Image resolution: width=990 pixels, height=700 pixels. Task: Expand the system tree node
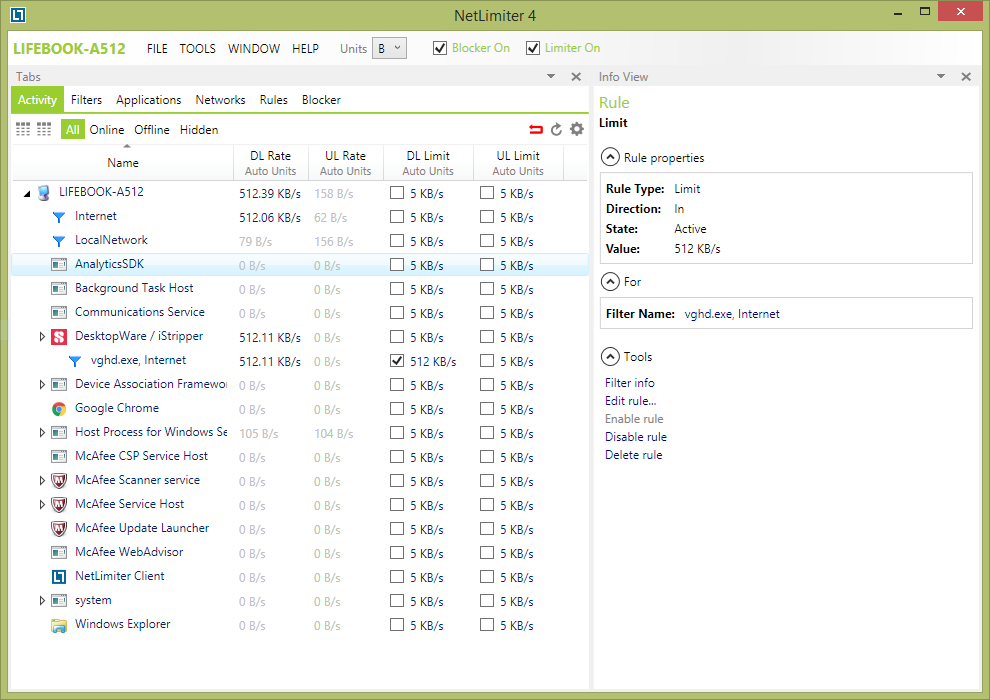tap(42, 600)
